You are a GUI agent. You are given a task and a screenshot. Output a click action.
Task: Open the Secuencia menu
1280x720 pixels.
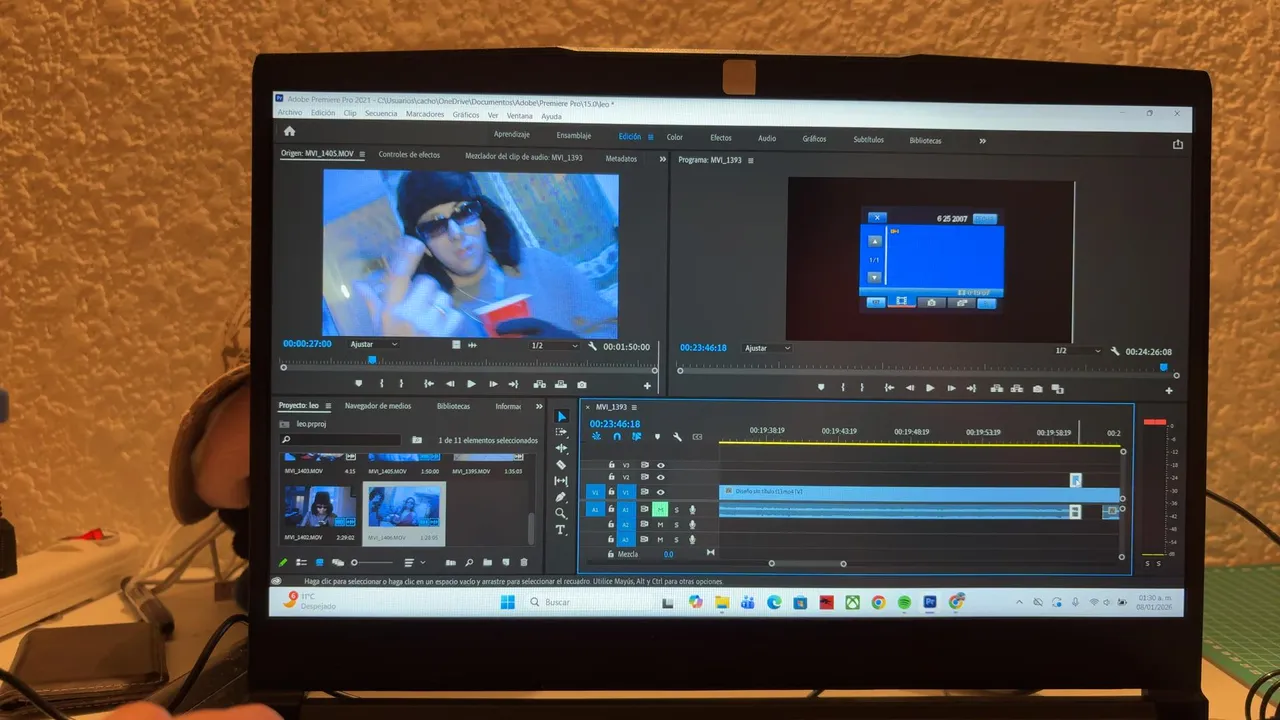(x=380, y=114)
